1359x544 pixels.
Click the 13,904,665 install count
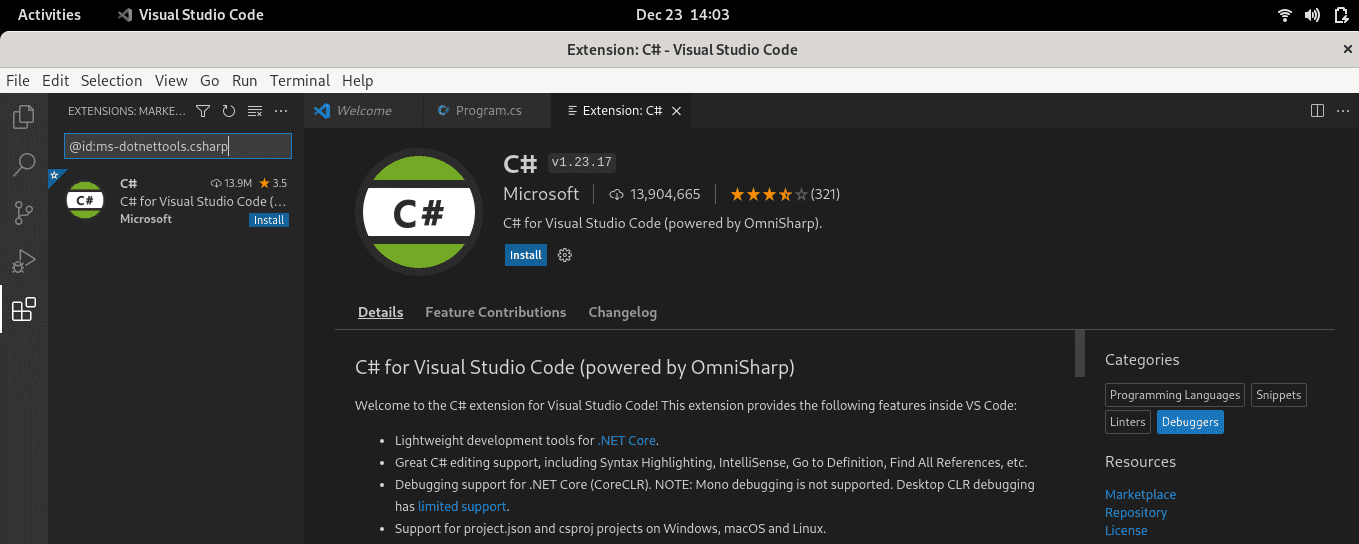coord(654,194)
